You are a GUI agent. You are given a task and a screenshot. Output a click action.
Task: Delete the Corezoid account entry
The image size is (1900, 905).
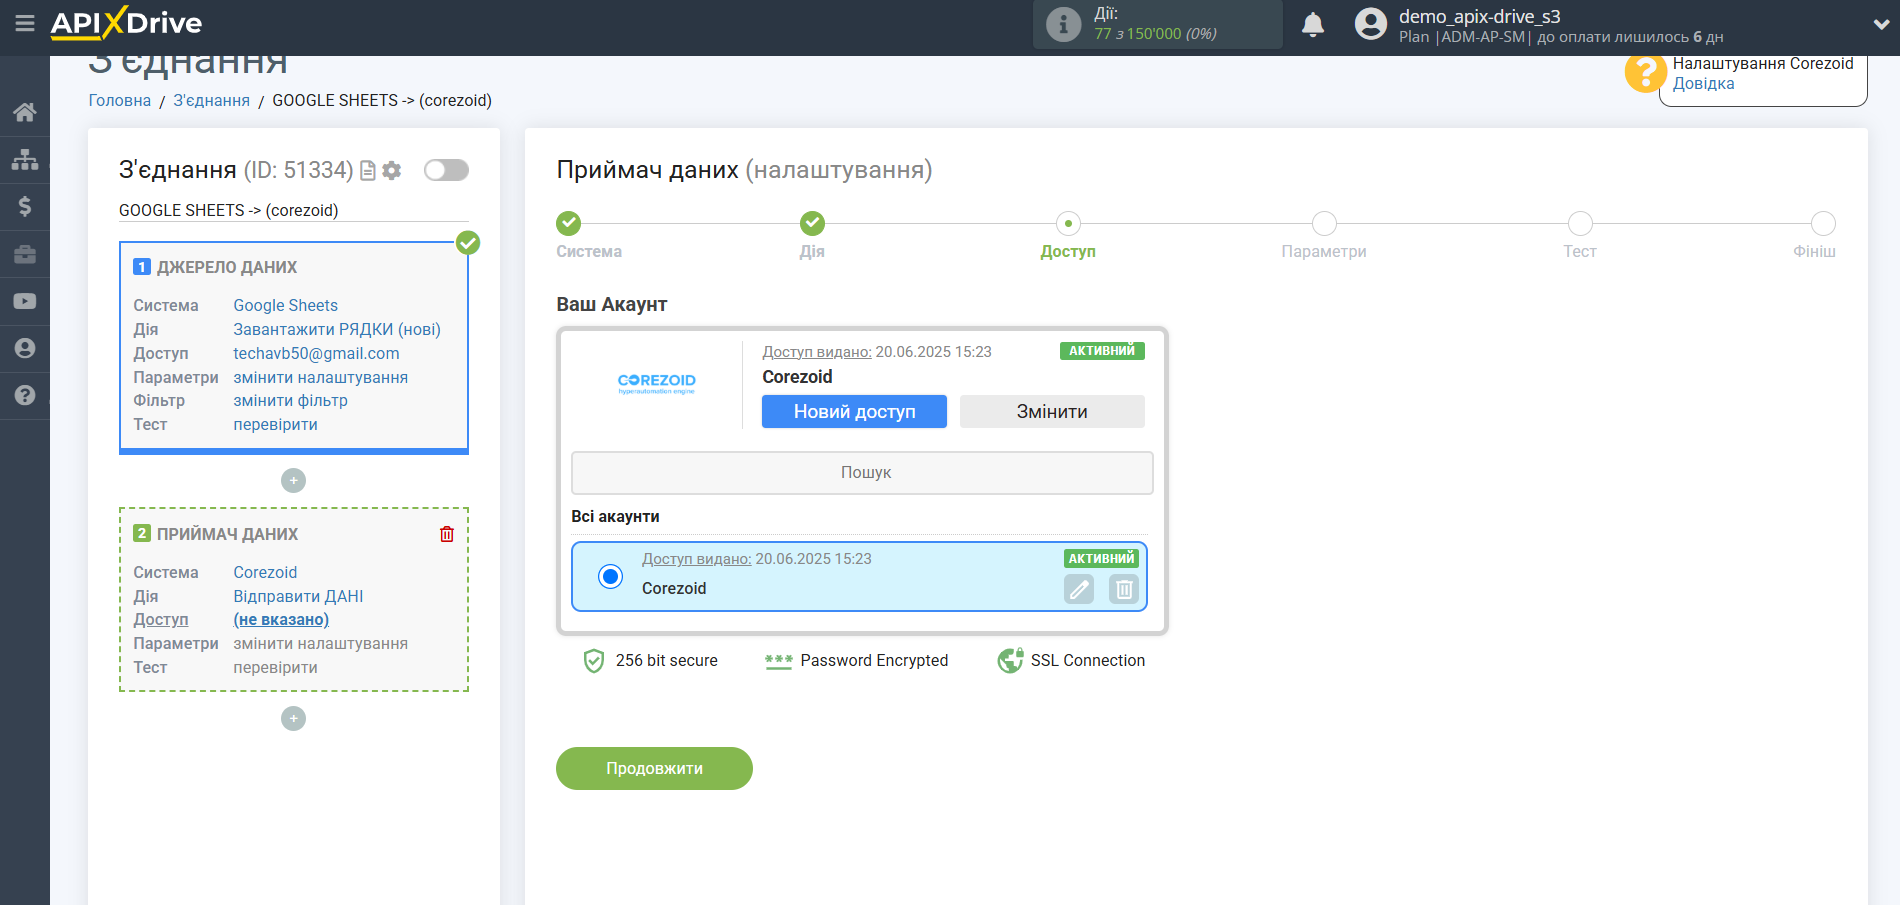(1124, 590)
